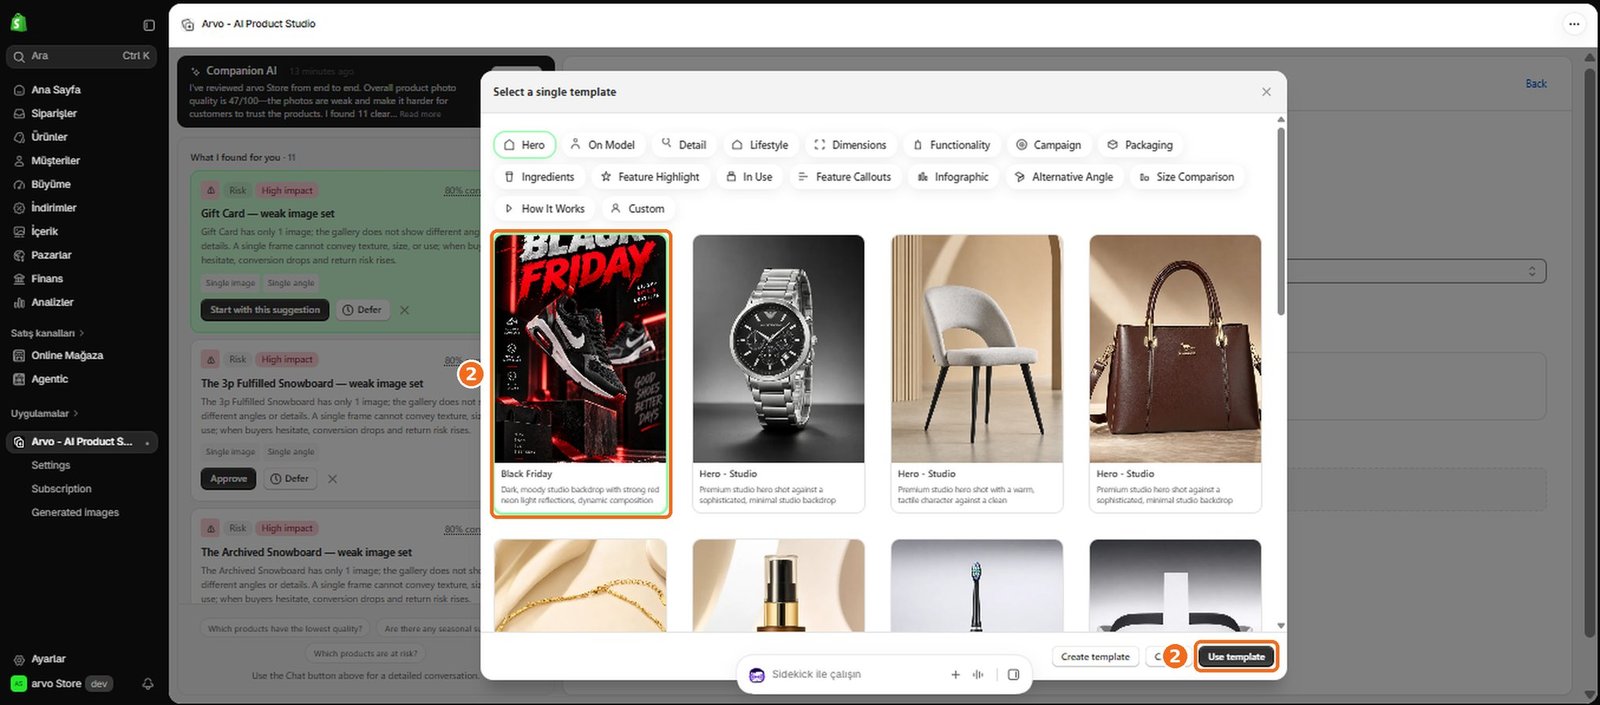Open Pazarlar in sidebar
1600x705 pixels.
(51, 256)
